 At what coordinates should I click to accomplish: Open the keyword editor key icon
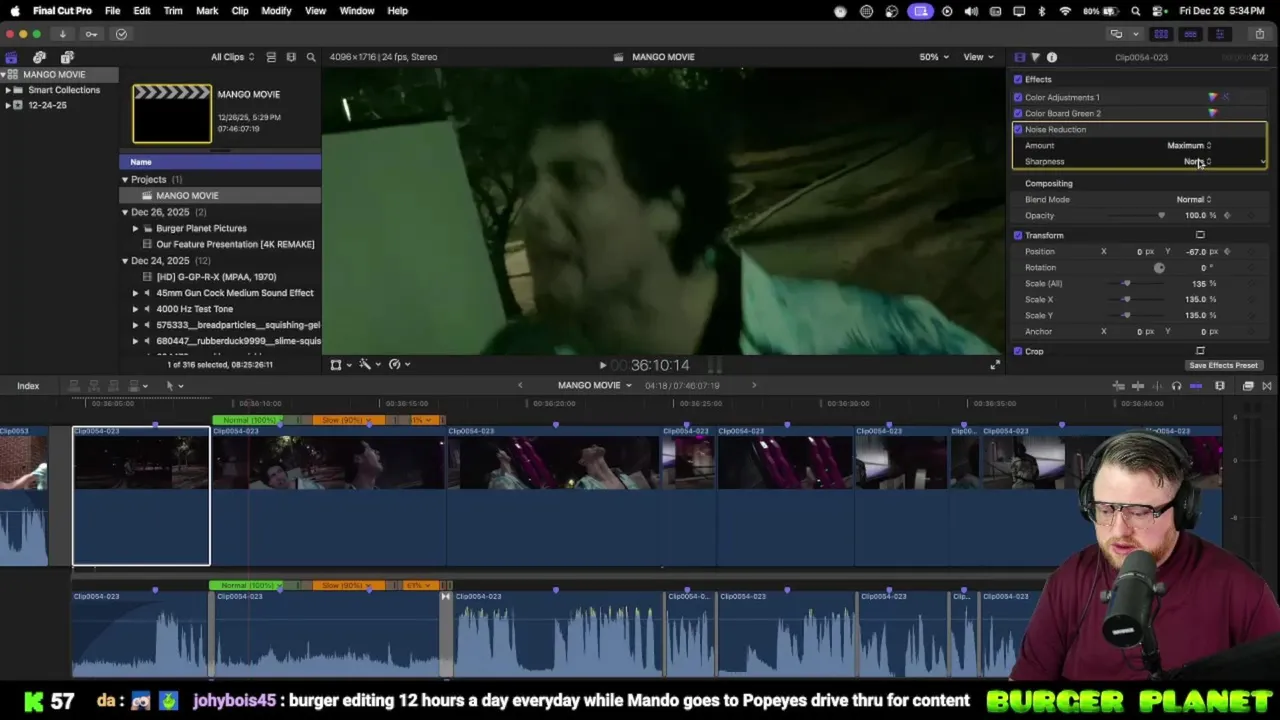point(91,34)
